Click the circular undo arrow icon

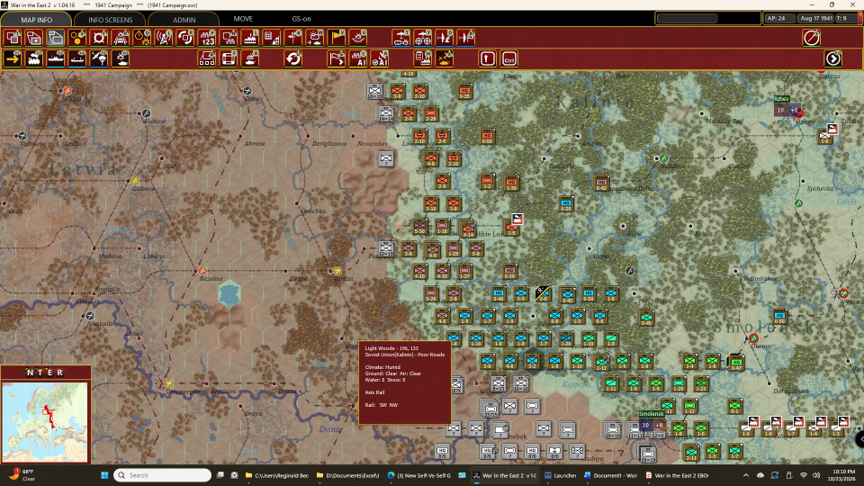tap(293, 58)
